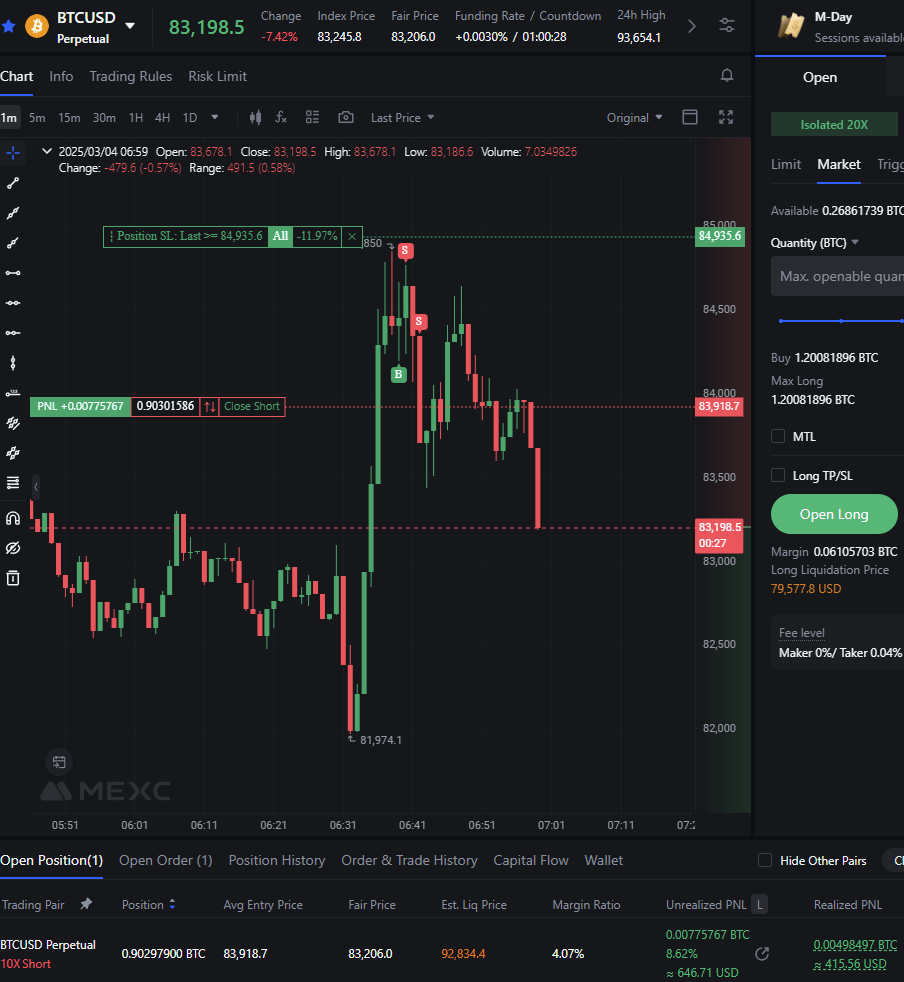Sort by the Position column arrows
Image resolution: width=904 pixels, height=982 pixels.
[172, 904]
